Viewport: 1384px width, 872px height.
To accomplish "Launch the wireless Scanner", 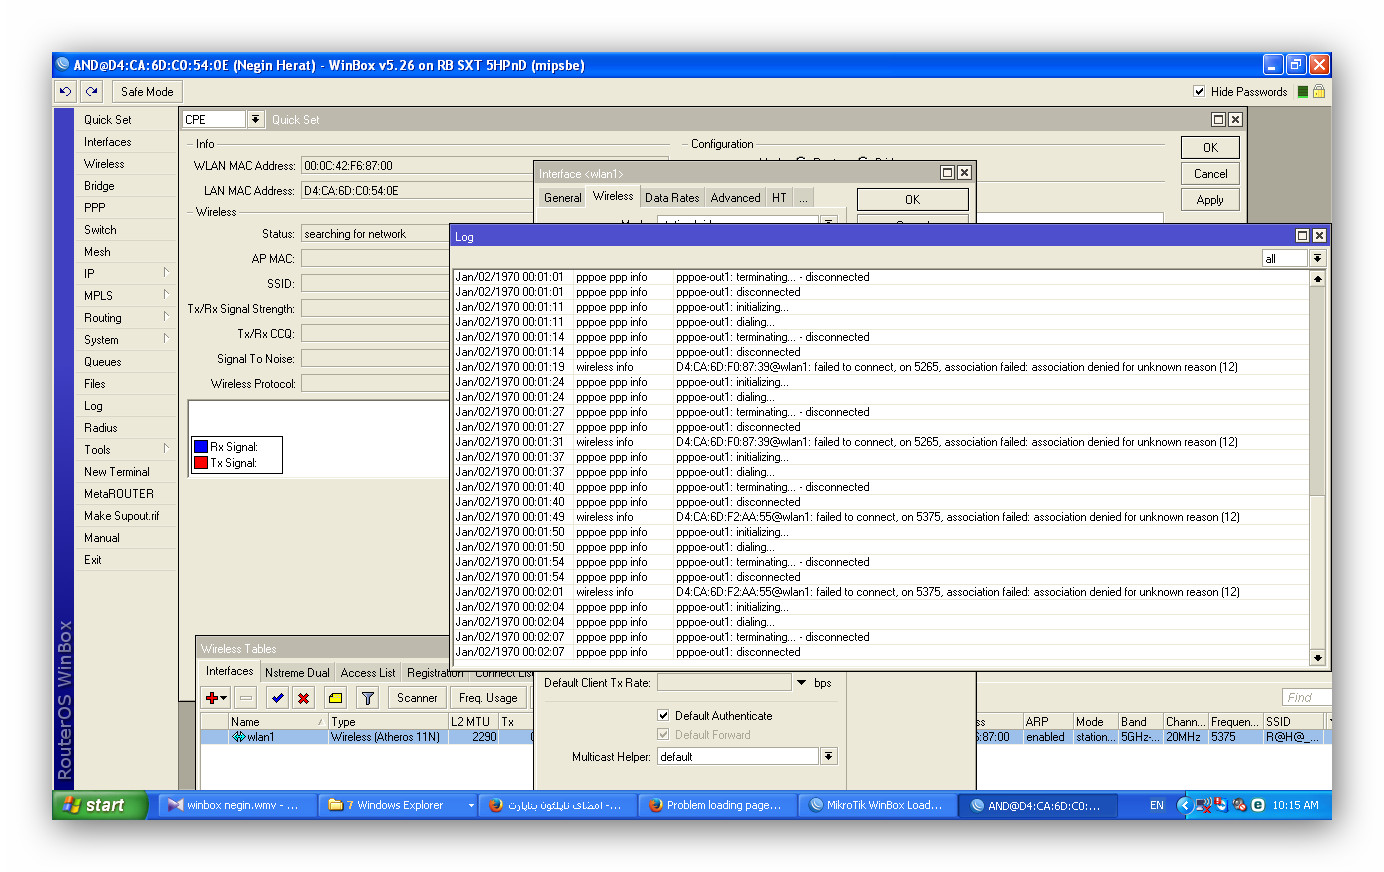I will tap(417, 698).
